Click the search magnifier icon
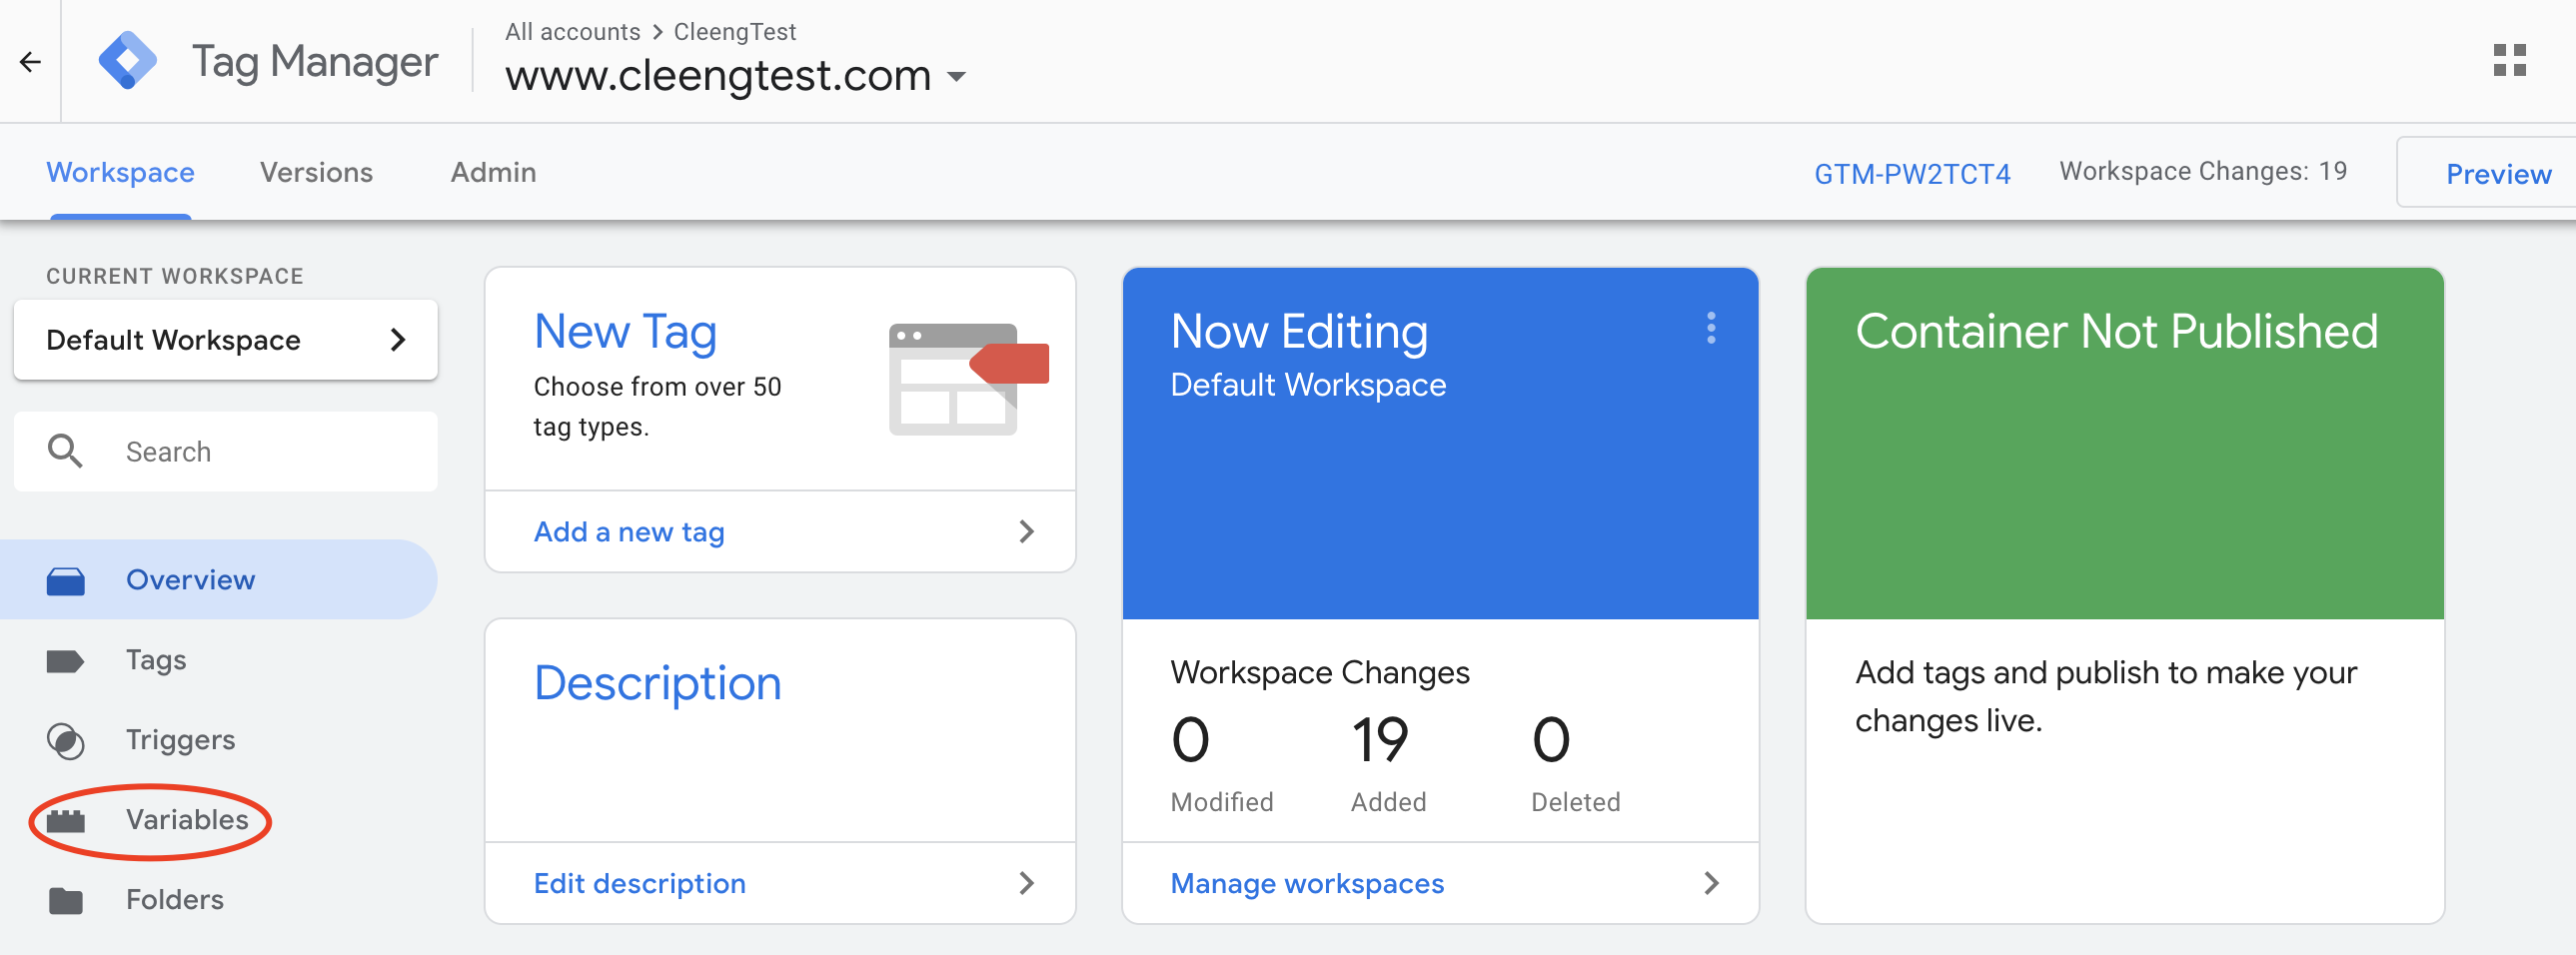Viewport: 2576px width, 955px height. (x=65, y=451)
